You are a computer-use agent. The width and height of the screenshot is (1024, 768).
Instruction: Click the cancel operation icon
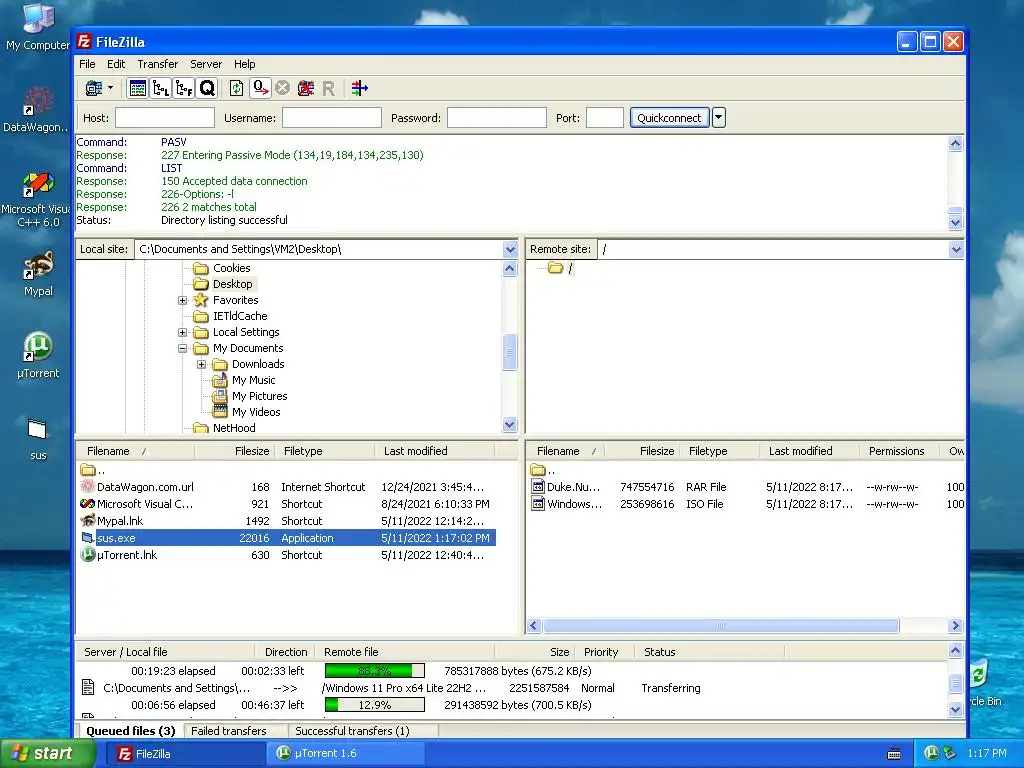point(282,88)
